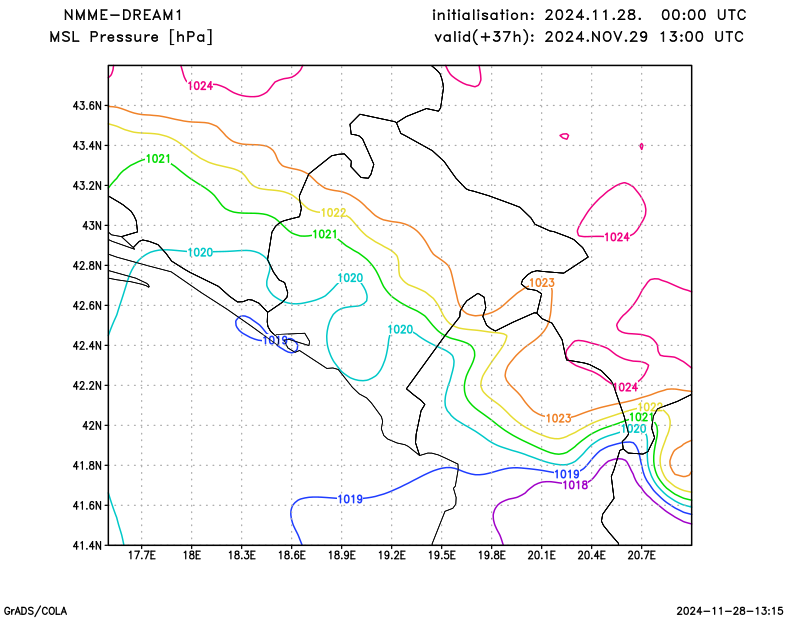Click the 19.8E longitude axis label
The image size is (800, 618).
point(492,555)
